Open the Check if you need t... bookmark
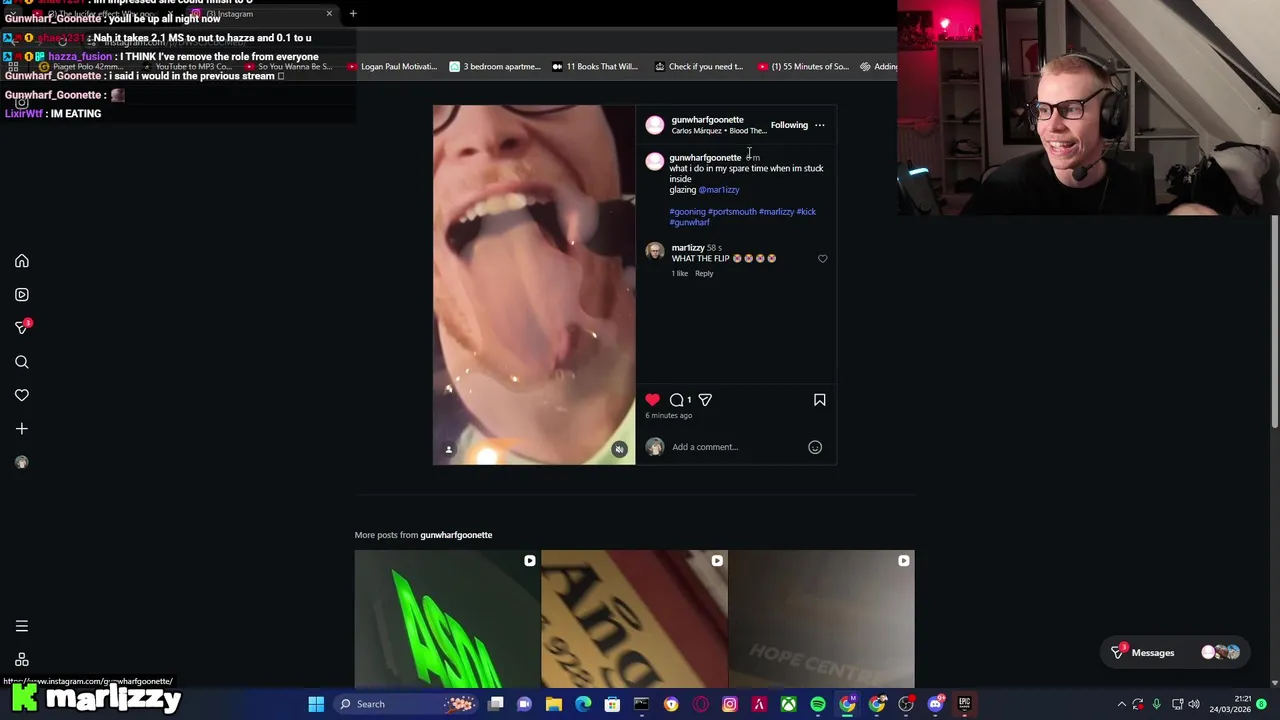The image size is (1280, 720). click(x=699, y=67)
